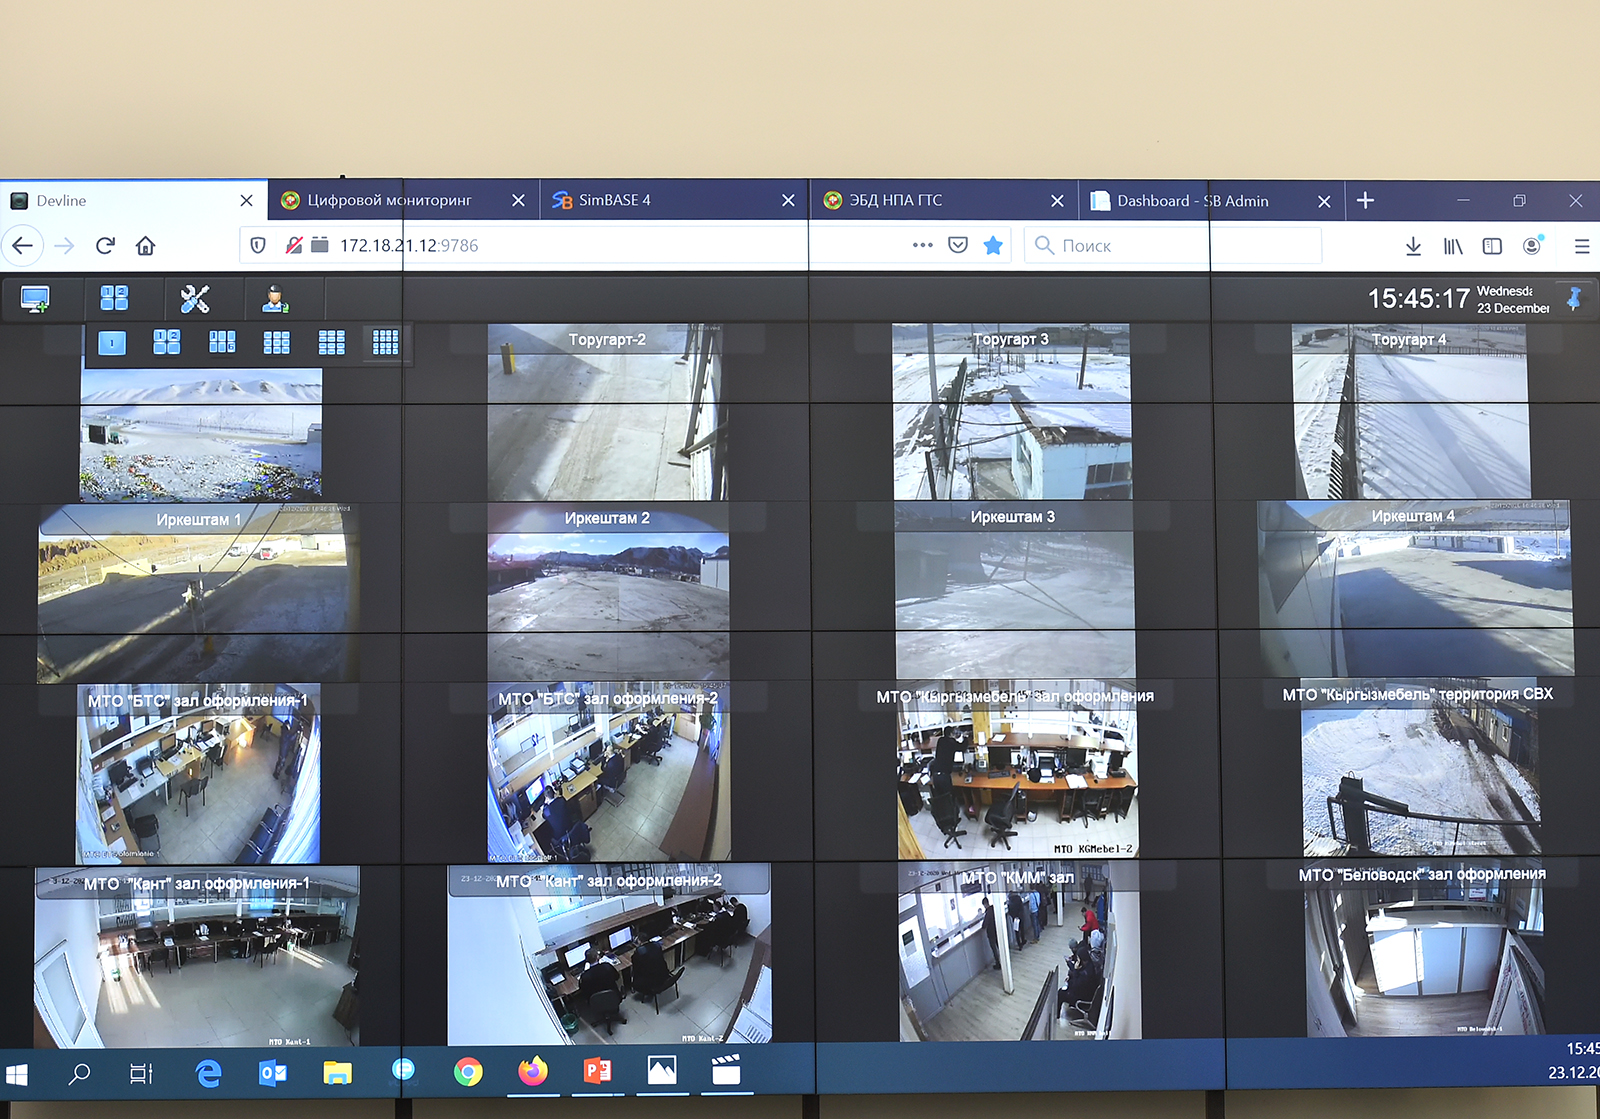Choose the sixteen-camera grid layout
The image size is (1600, 1119).
point(385,343)
